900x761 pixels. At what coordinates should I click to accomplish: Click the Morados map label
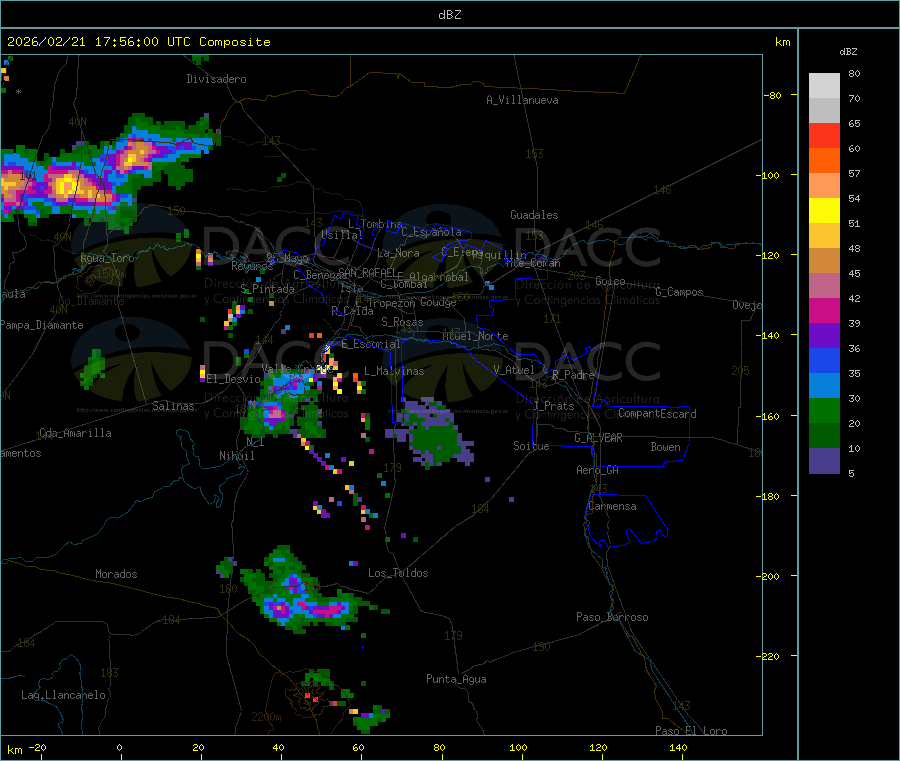pos(116,574)
